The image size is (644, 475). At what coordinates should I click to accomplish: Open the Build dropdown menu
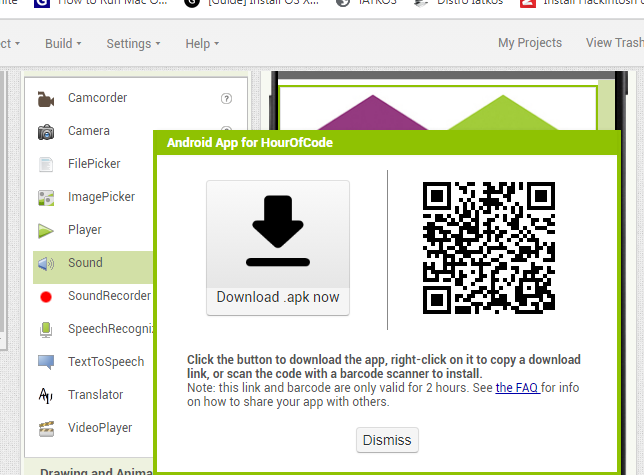(63, 44)
